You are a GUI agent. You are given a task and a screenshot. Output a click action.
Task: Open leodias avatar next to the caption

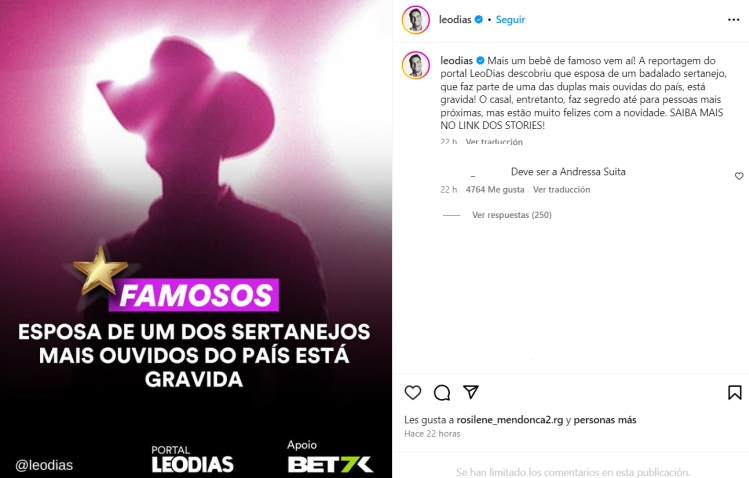point(416,65)
